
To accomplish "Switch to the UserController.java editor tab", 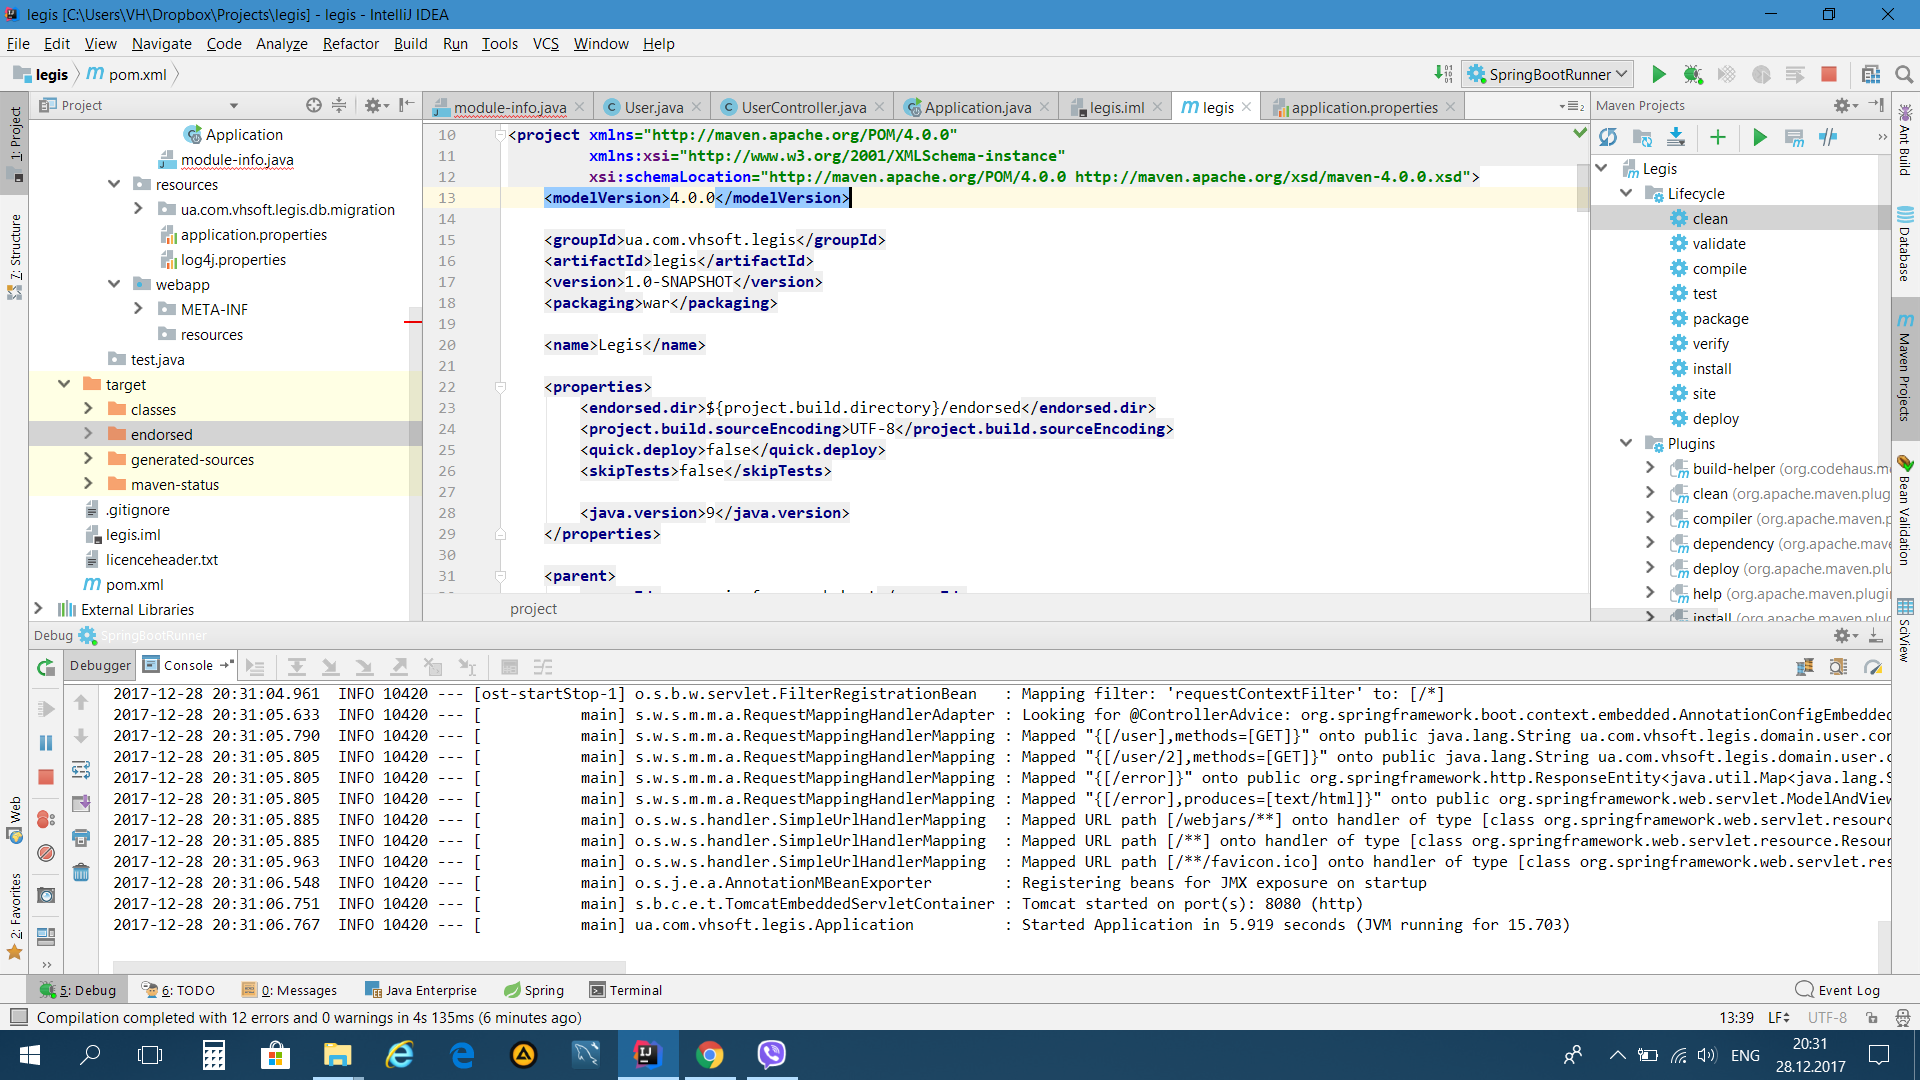I will 802,107.
